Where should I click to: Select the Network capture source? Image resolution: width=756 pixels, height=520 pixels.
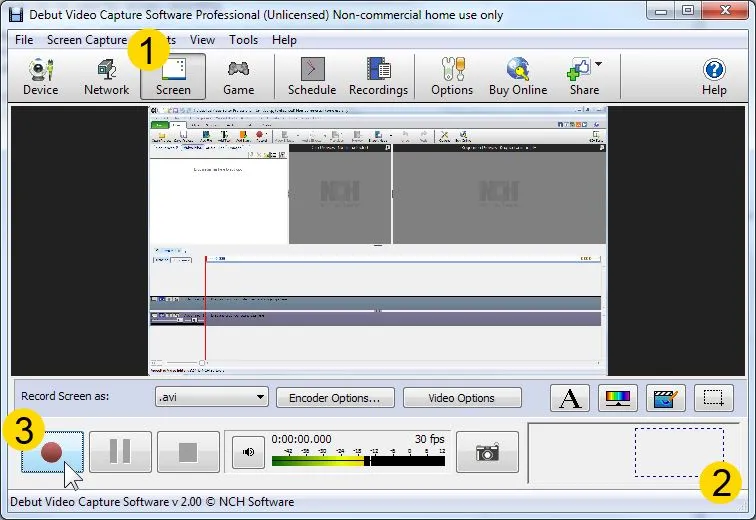point(107,77)
